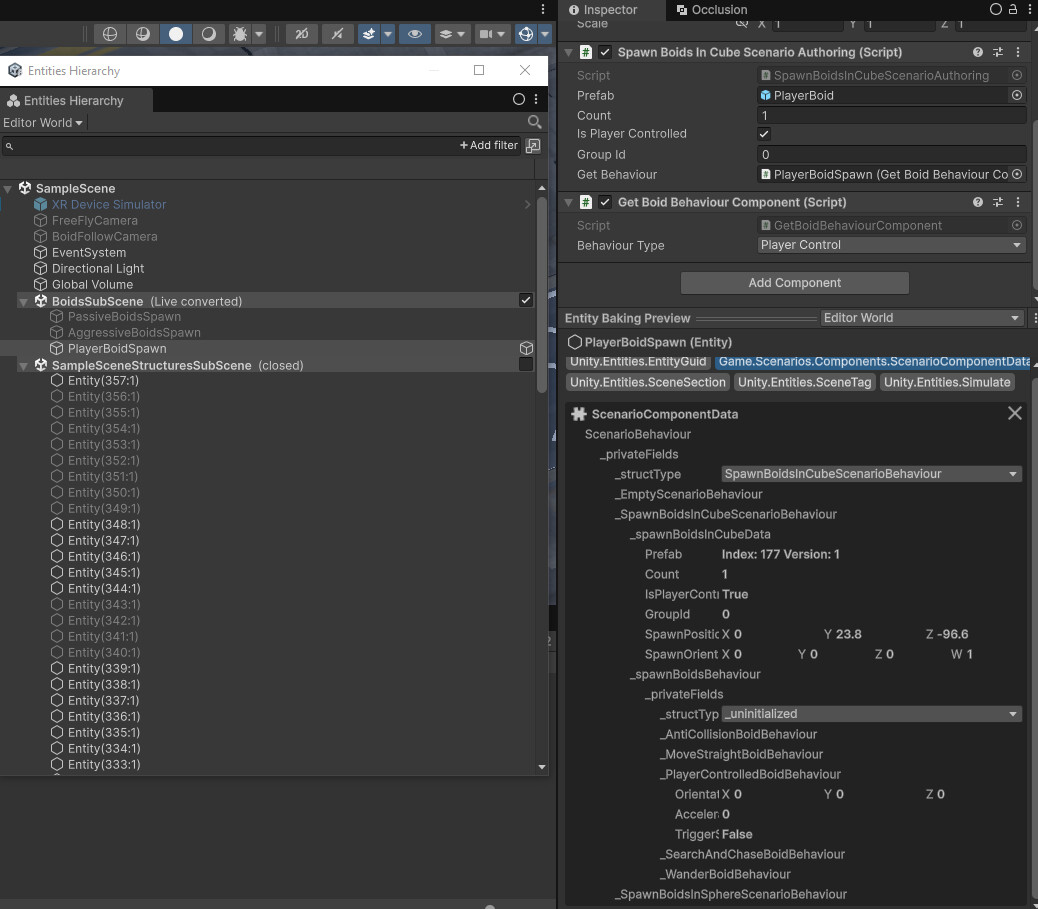Click the Add filter field in the hierarchy
The height and width of the screenshot is (909, 1038).
coord(489,145)
